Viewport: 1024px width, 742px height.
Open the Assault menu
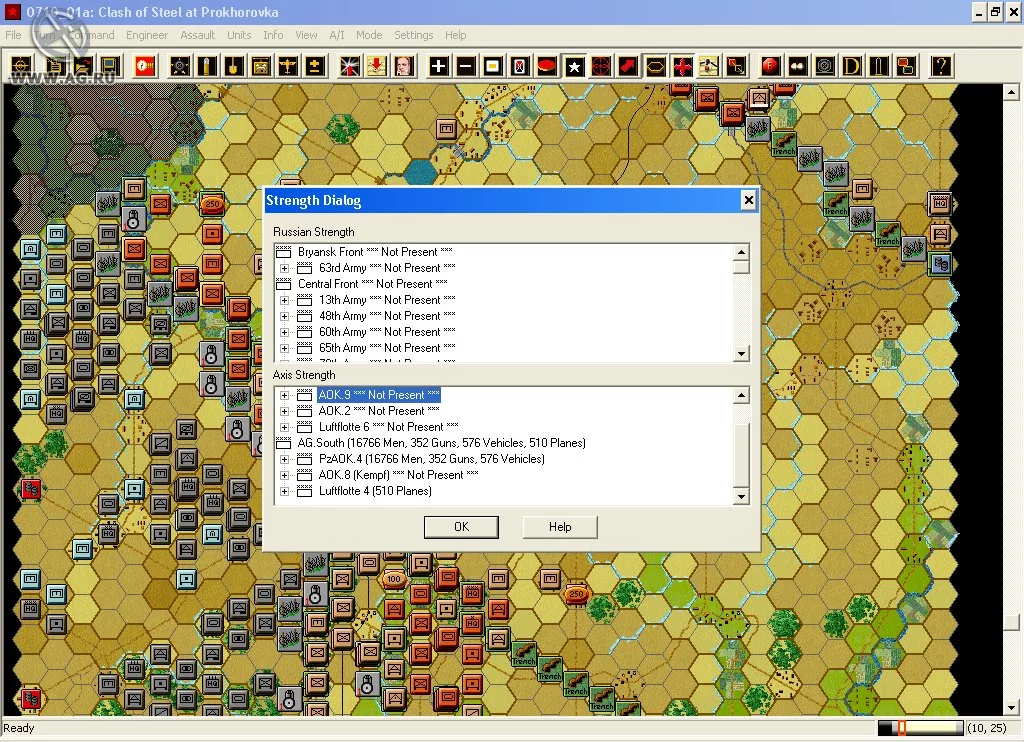(x=198, y=35)
